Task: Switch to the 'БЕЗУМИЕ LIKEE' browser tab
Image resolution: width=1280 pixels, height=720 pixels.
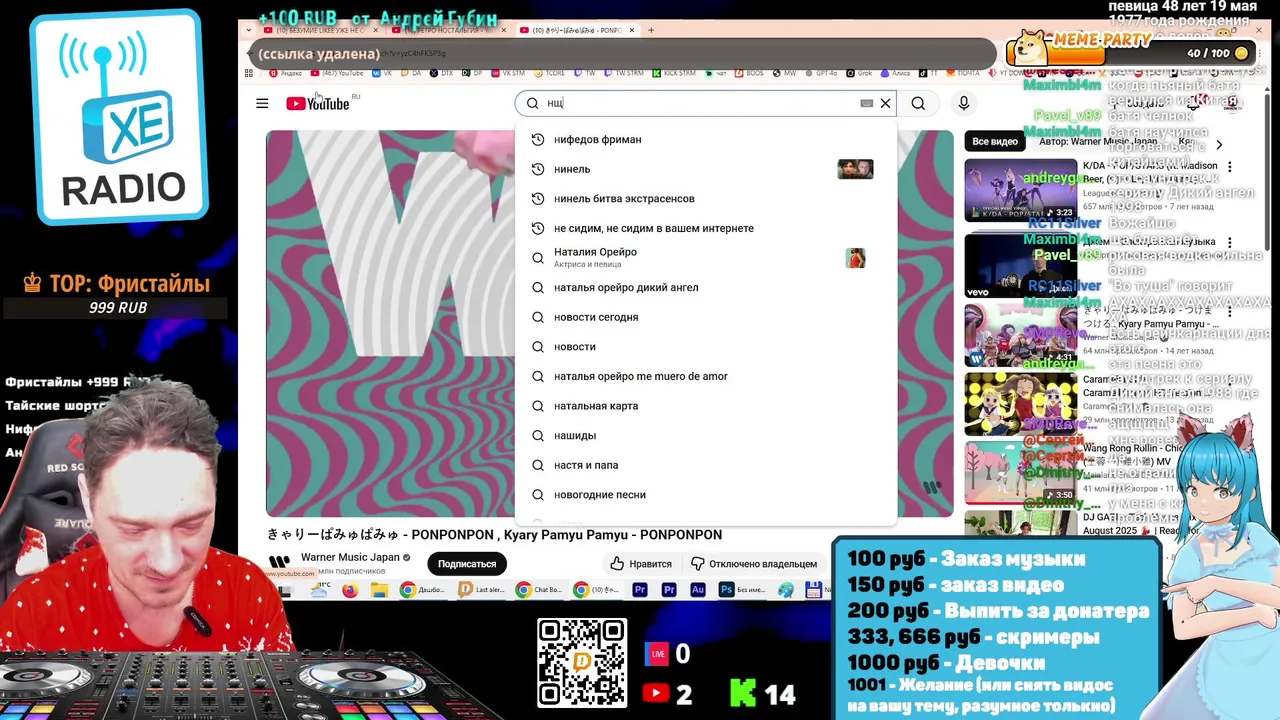Action: pyautogui.click(x=318, y=30)
